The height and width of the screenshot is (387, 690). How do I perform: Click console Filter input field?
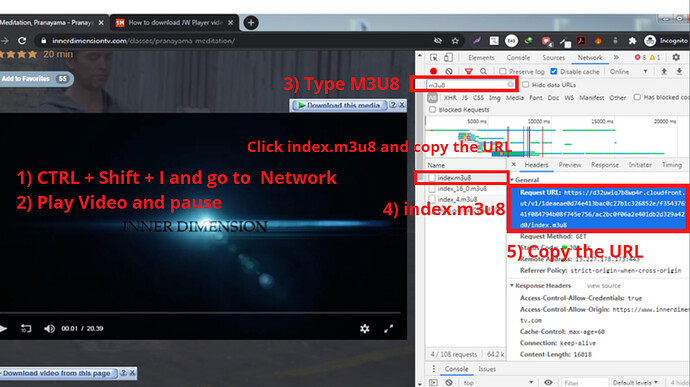pos(584,383)
